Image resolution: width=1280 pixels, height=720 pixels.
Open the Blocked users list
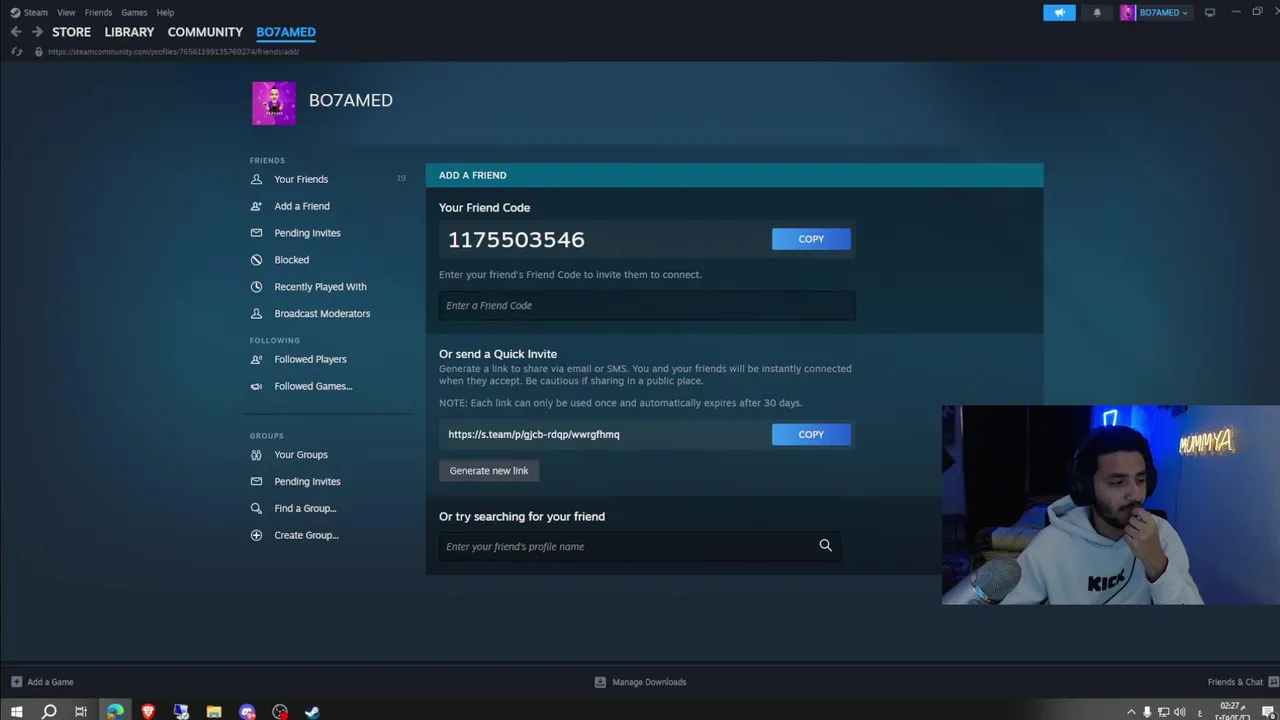point(292,260)
